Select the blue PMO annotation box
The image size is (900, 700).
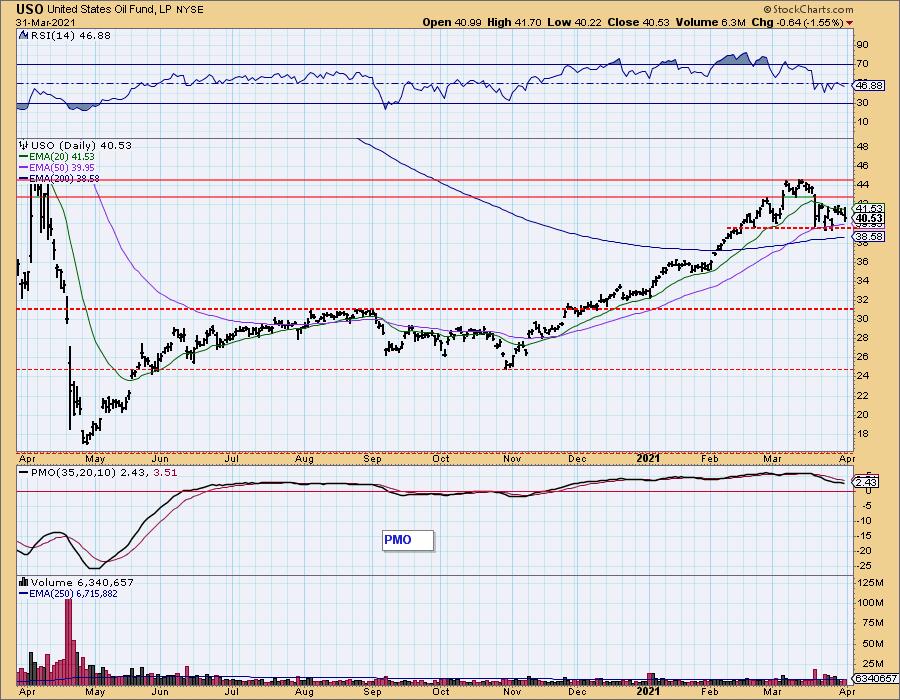[408, 540]
